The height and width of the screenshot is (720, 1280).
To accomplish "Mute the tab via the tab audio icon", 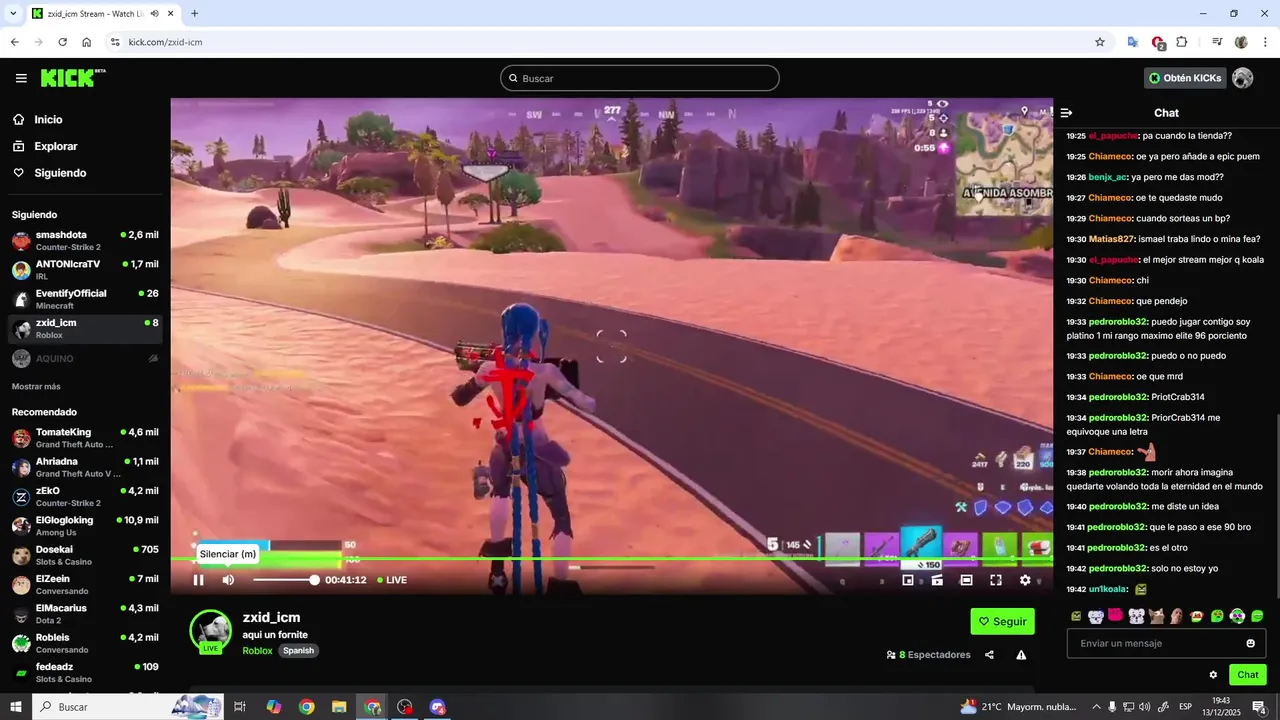I will [x=154, y=14].
